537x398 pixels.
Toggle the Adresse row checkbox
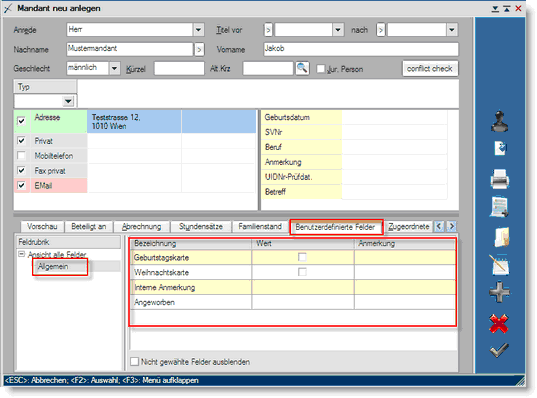21,121
